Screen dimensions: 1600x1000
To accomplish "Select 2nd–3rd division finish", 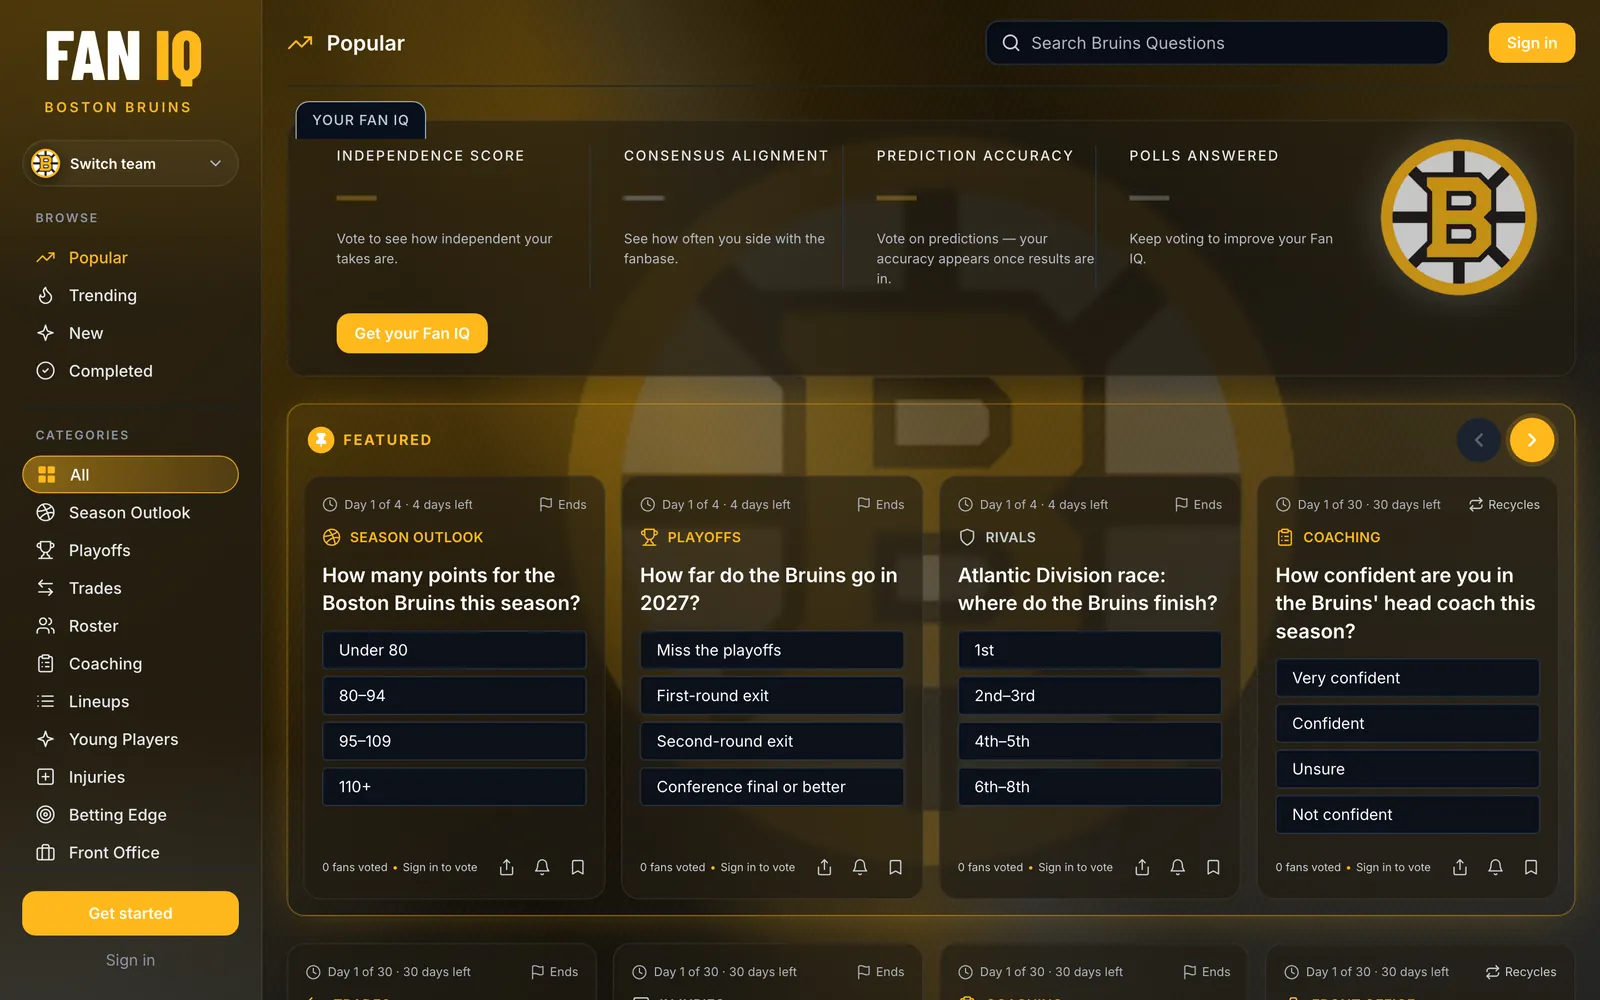I will coord(1090,696).
